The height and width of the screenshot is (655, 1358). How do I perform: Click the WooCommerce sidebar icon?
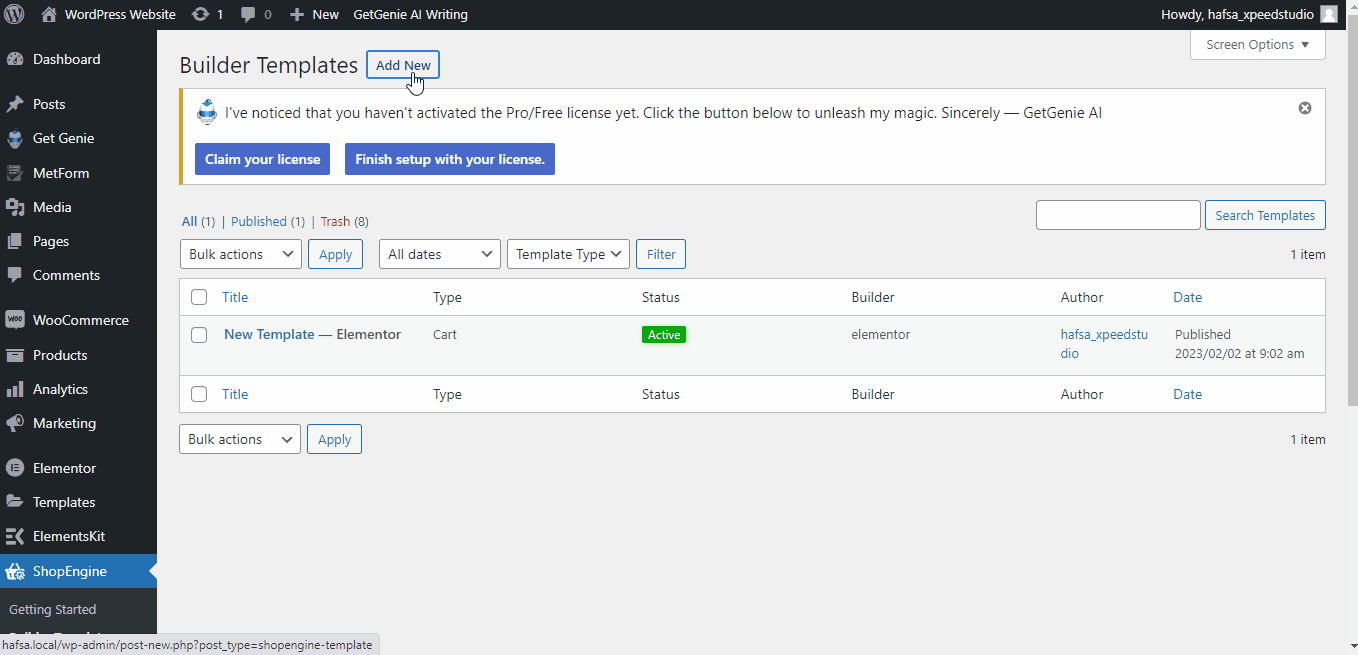(x=15, y=320)
